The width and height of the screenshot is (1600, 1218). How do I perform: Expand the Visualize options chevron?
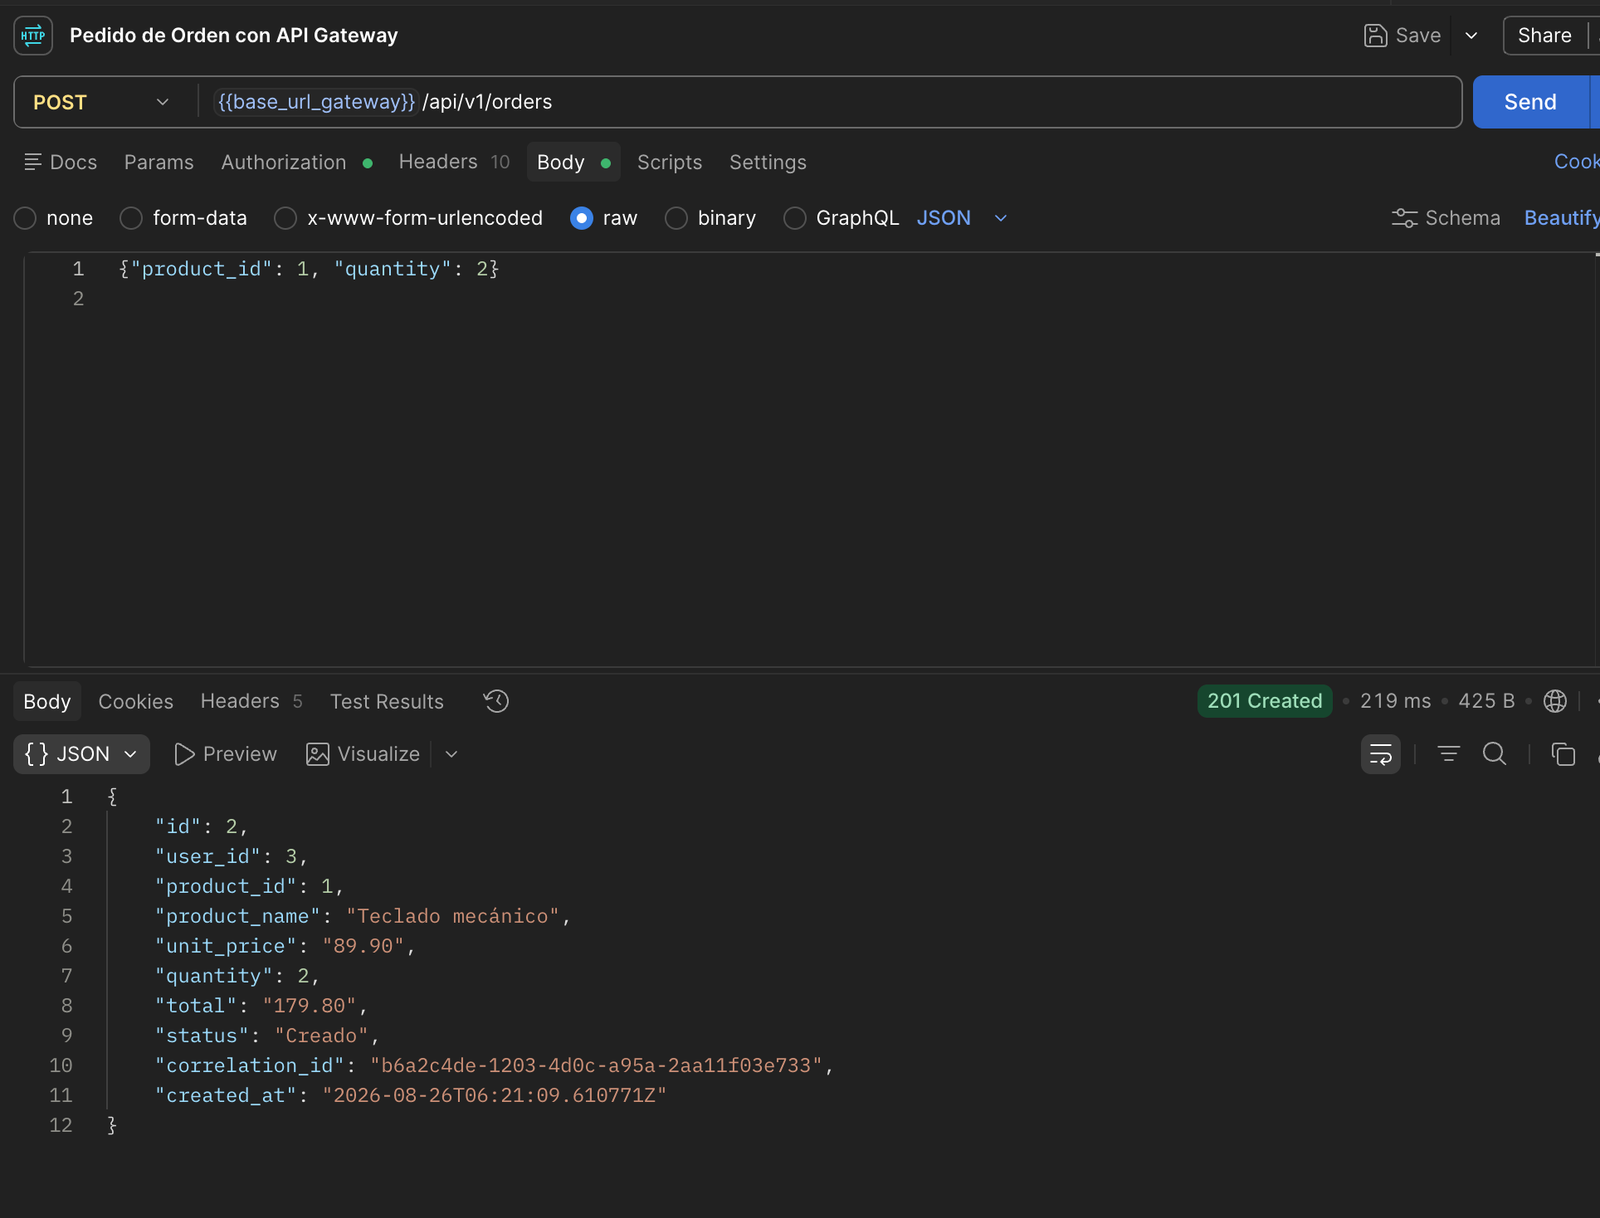pyautogui.click(x=451, y=754)
